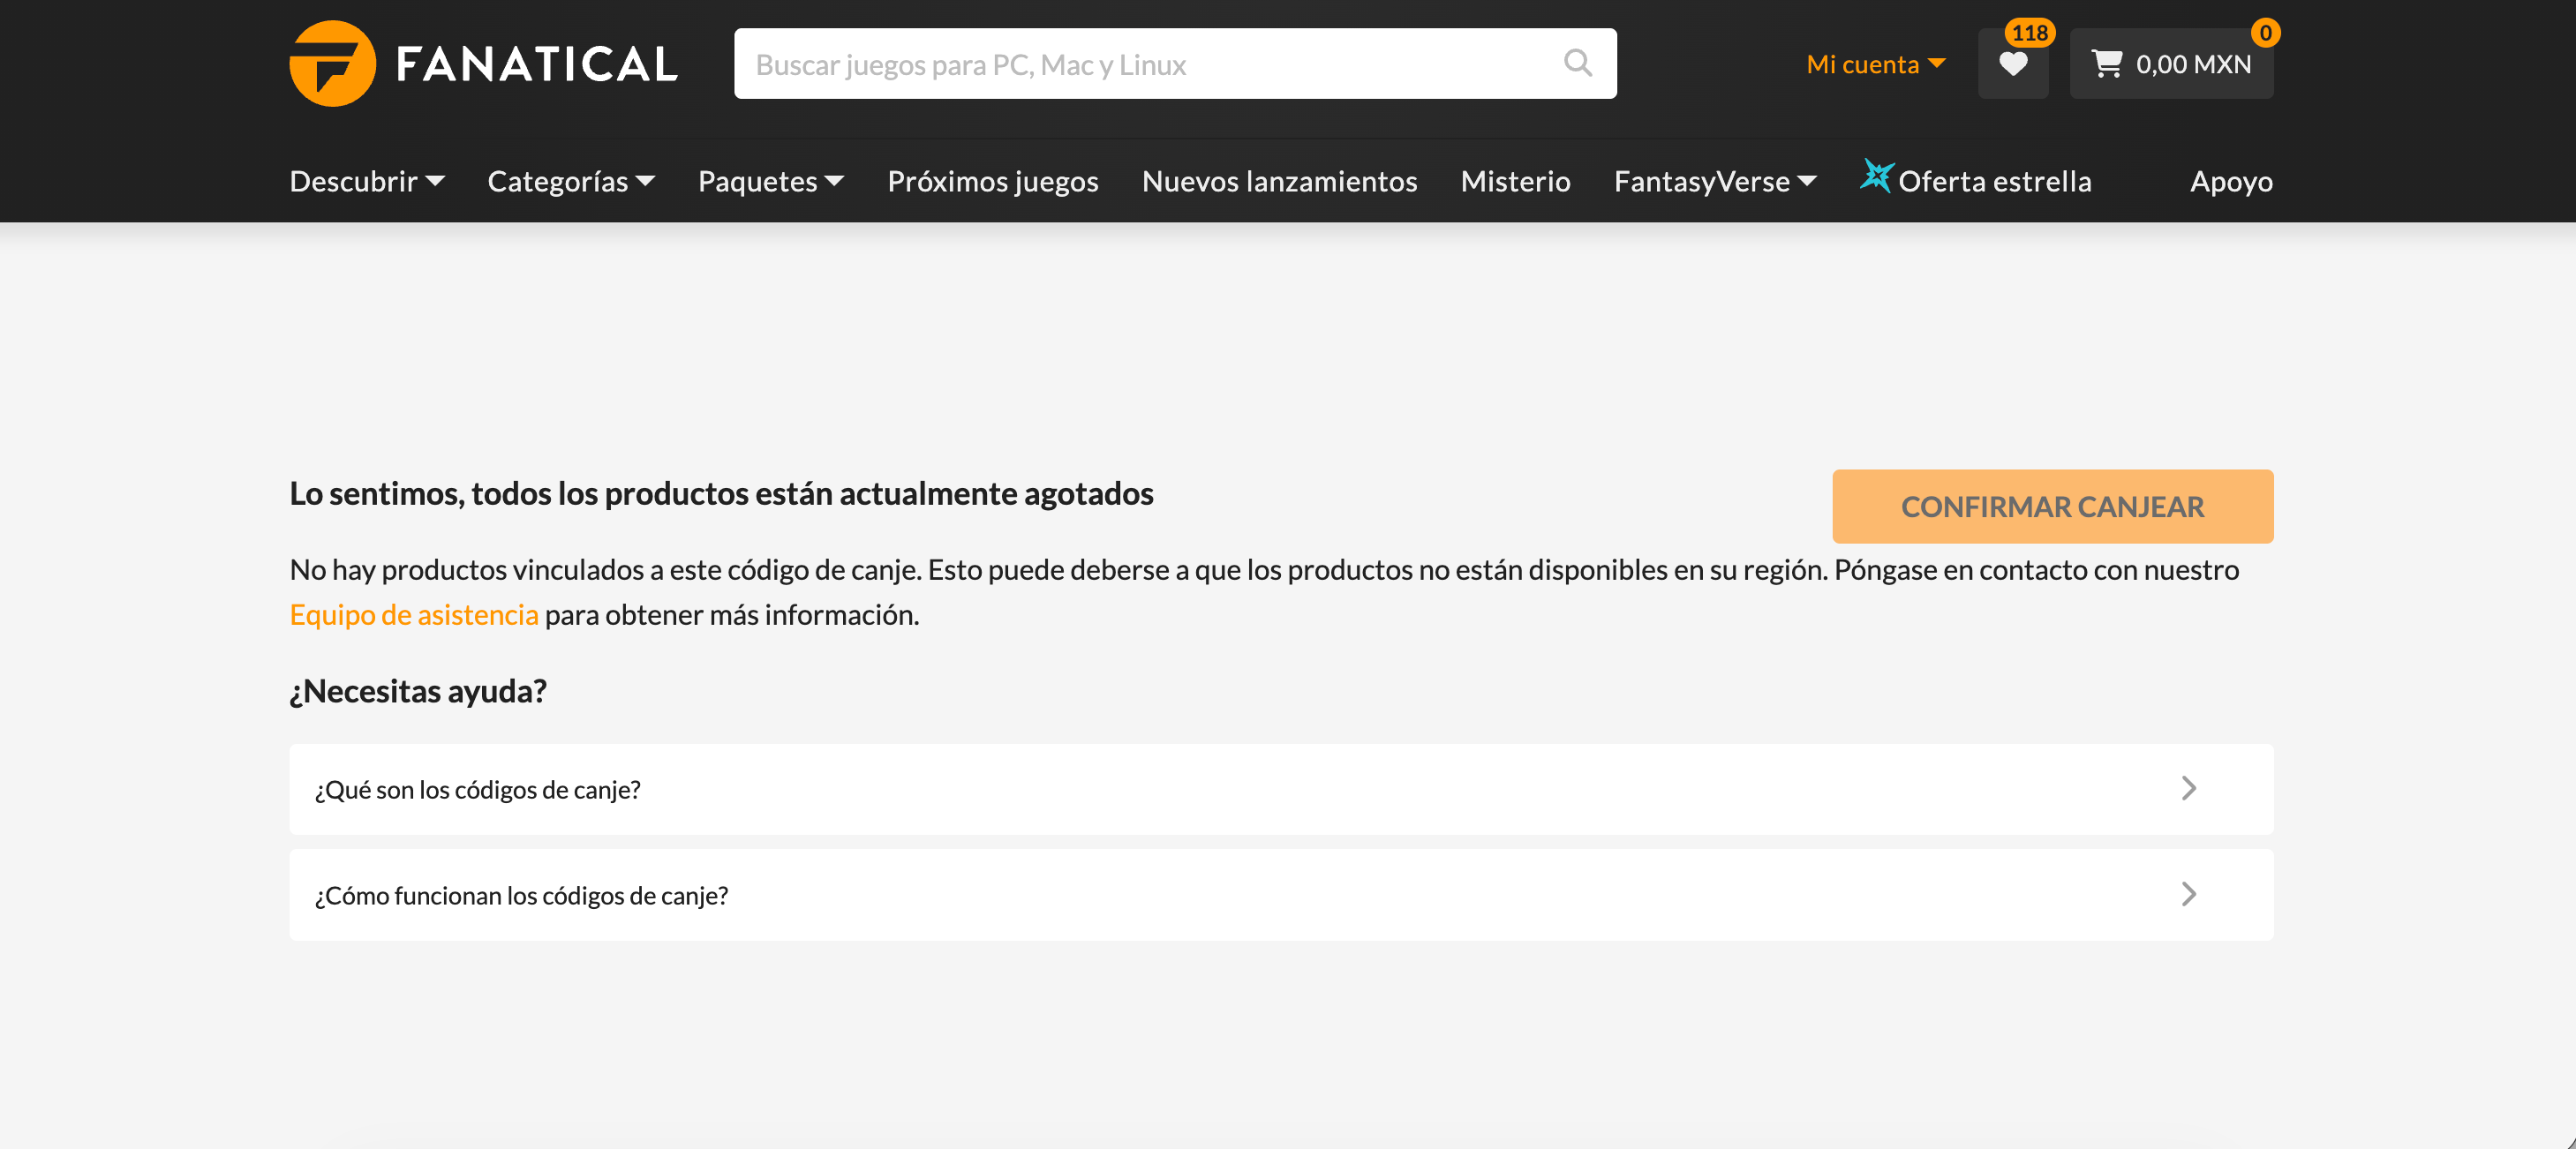Click the search magnifier icon
2576x1149 pixels.
coord(1577,63)
